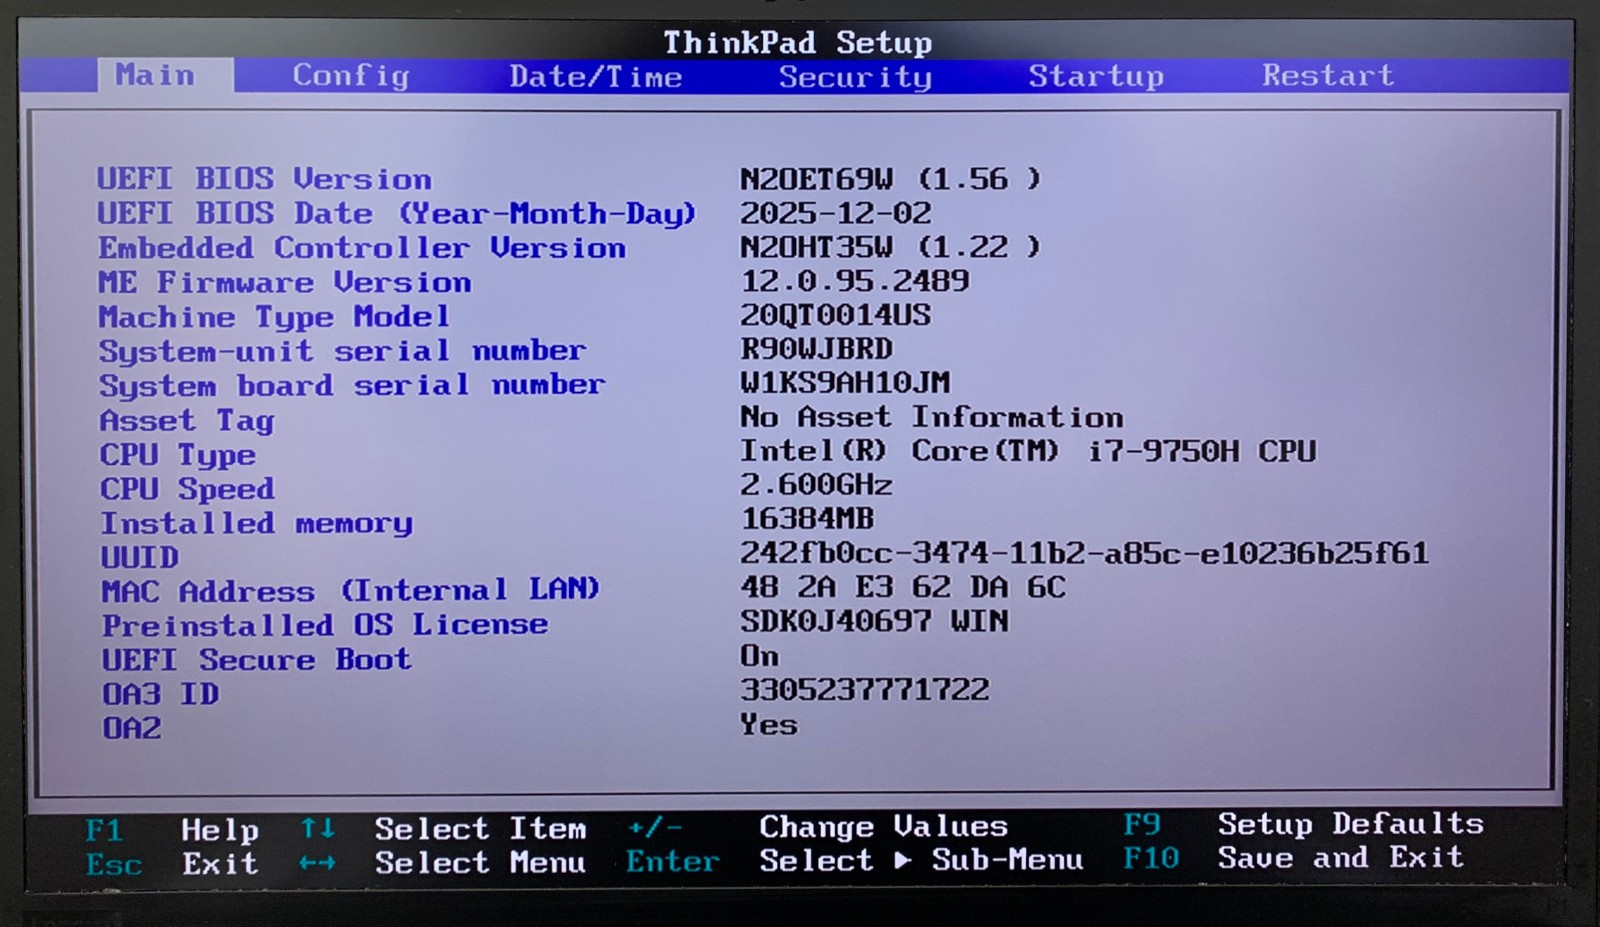
Task: Select UUID value starting 242fb0cc
Action: point(1084,553)
